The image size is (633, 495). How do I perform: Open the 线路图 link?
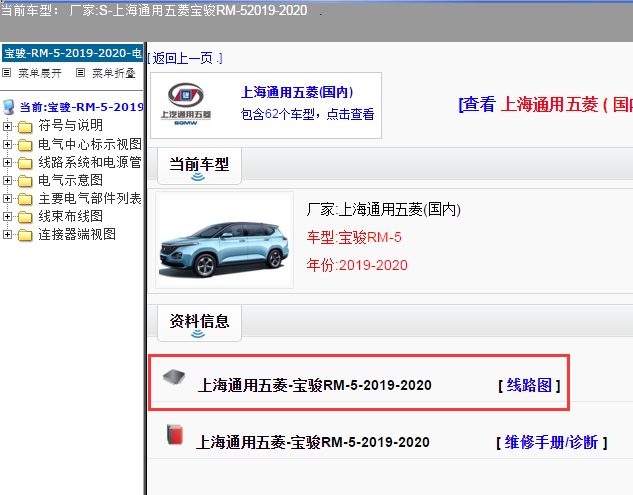pos(529,385)
